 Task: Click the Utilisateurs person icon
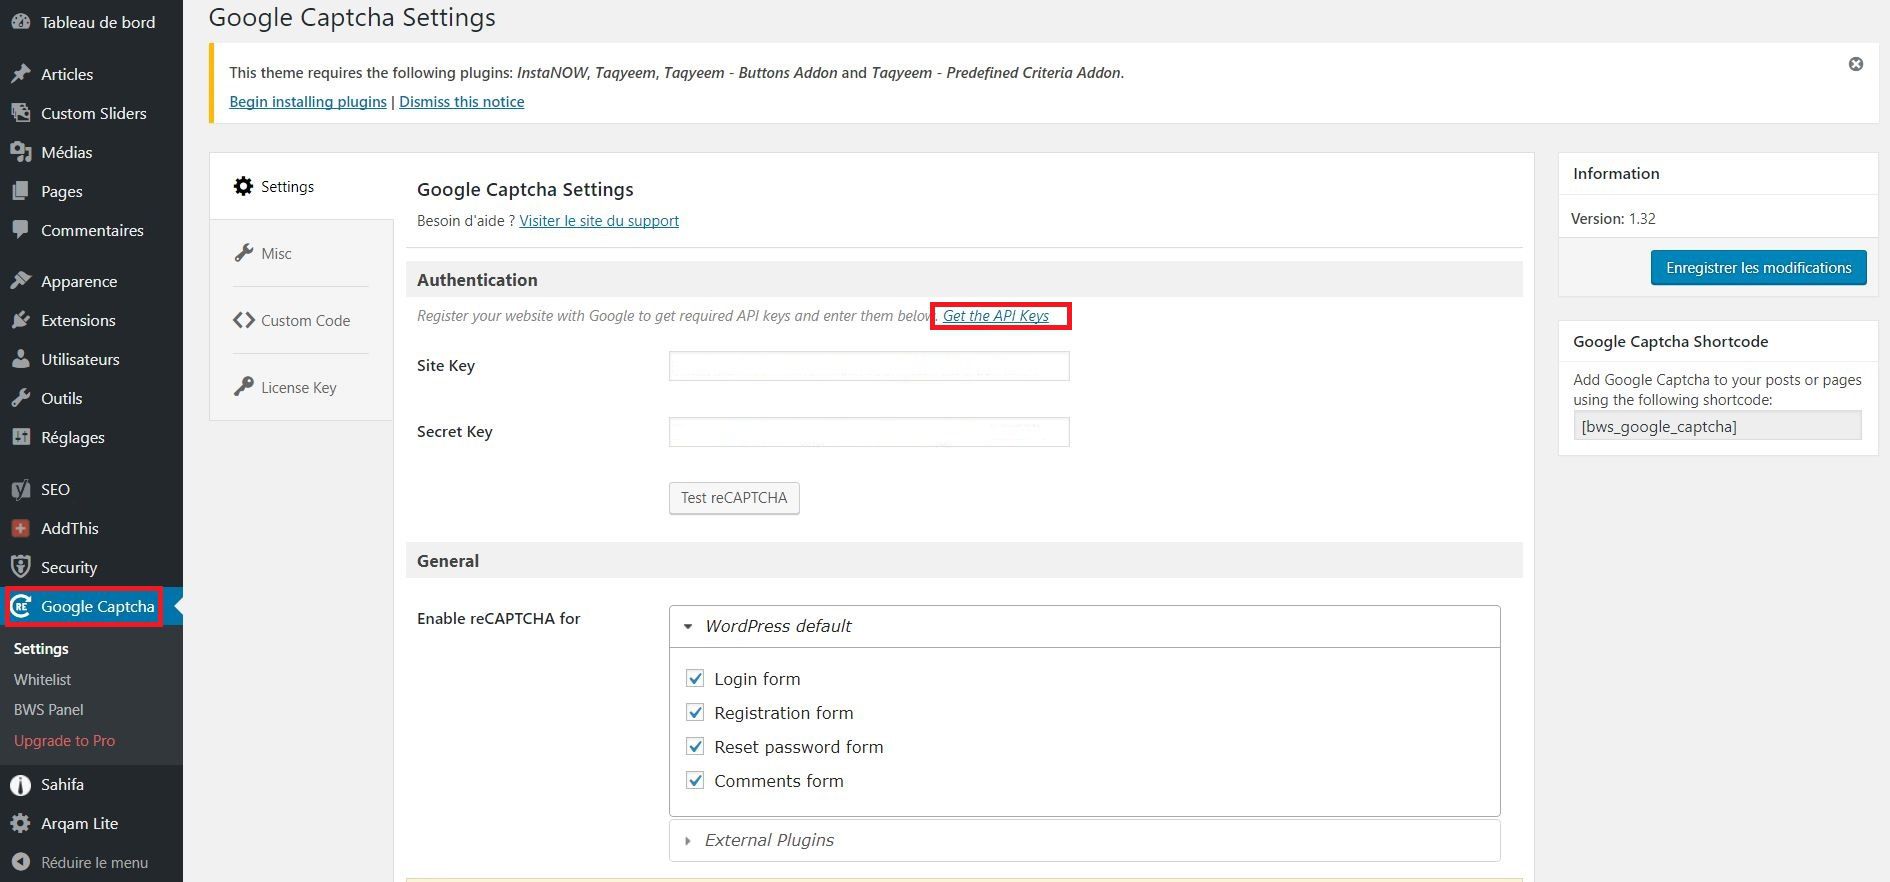20,359
